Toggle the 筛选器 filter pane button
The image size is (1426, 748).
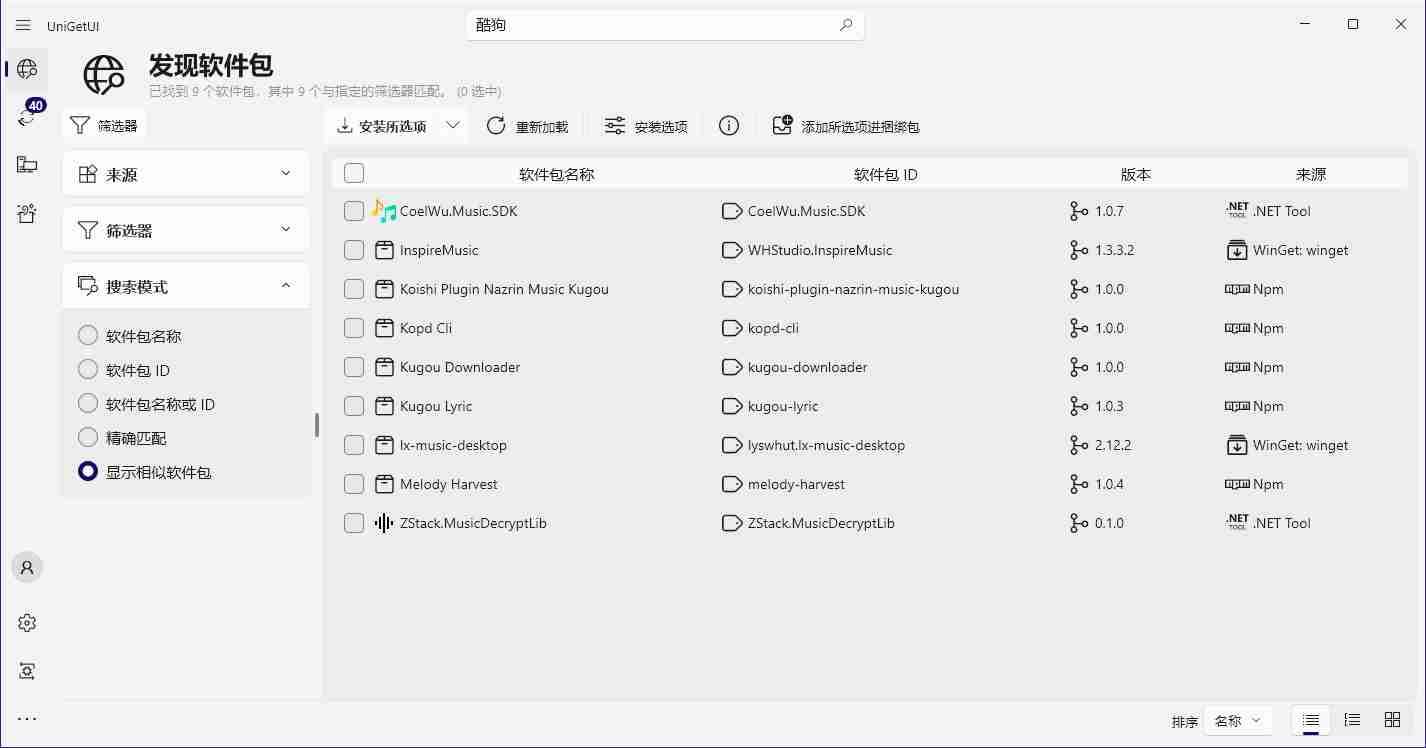tap(105, 126)
